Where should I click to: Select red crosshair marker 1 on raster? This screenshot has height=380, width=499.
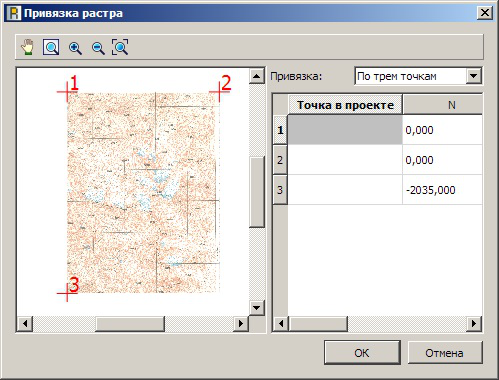(x=67, y=92)
